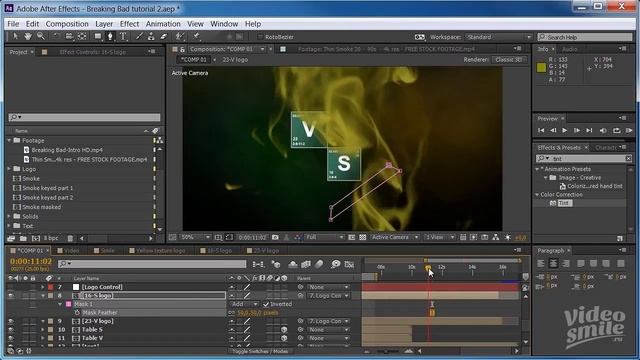Select the Hand tool
Screen dimensions: 640x360
[x=28, y=36]
